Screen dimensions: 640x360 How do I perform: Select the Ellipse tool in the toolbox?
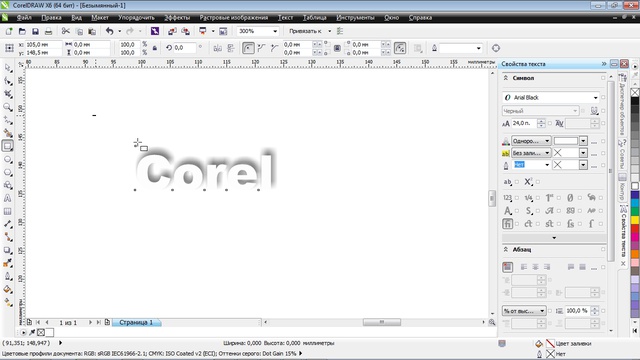(8, 159)
